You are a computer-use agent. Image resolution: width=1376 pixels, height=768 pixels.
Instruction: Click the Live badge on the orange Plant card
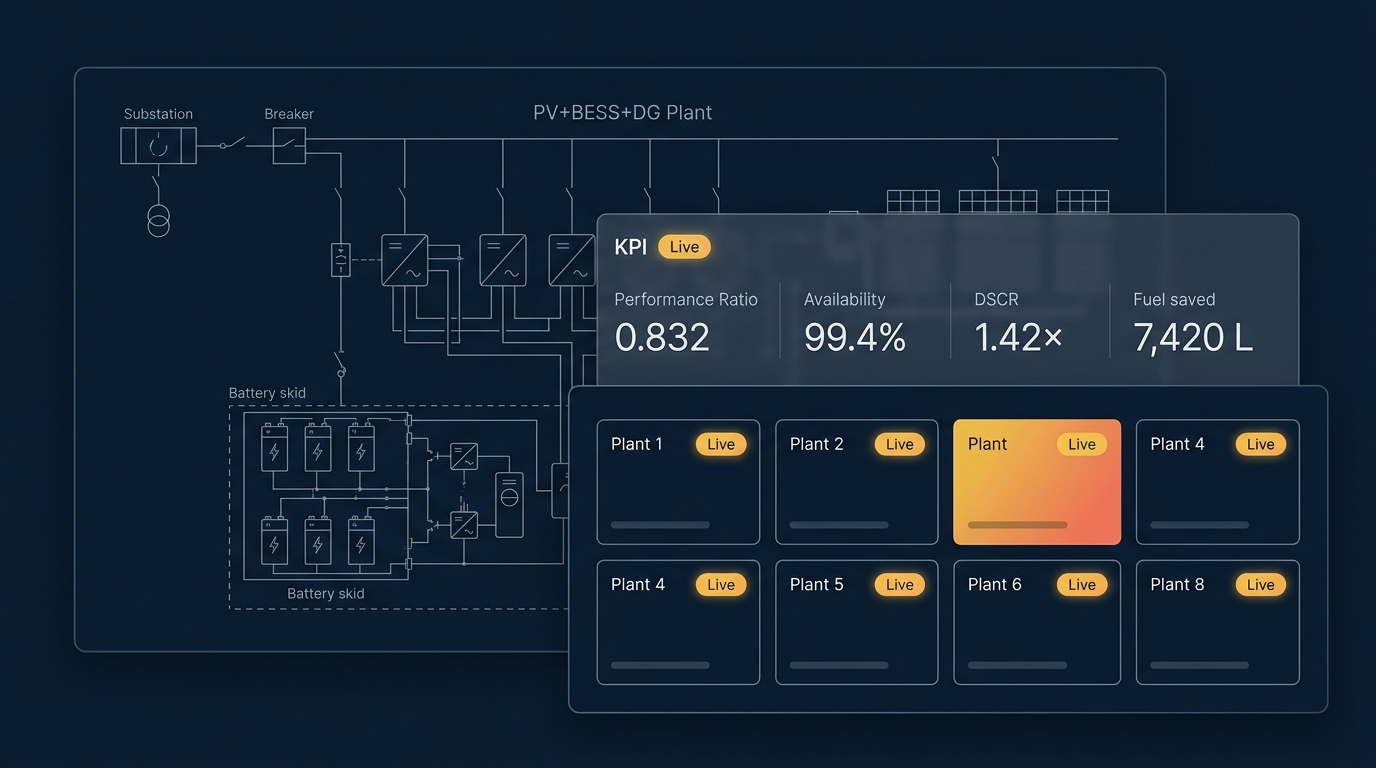[1082, 444]
